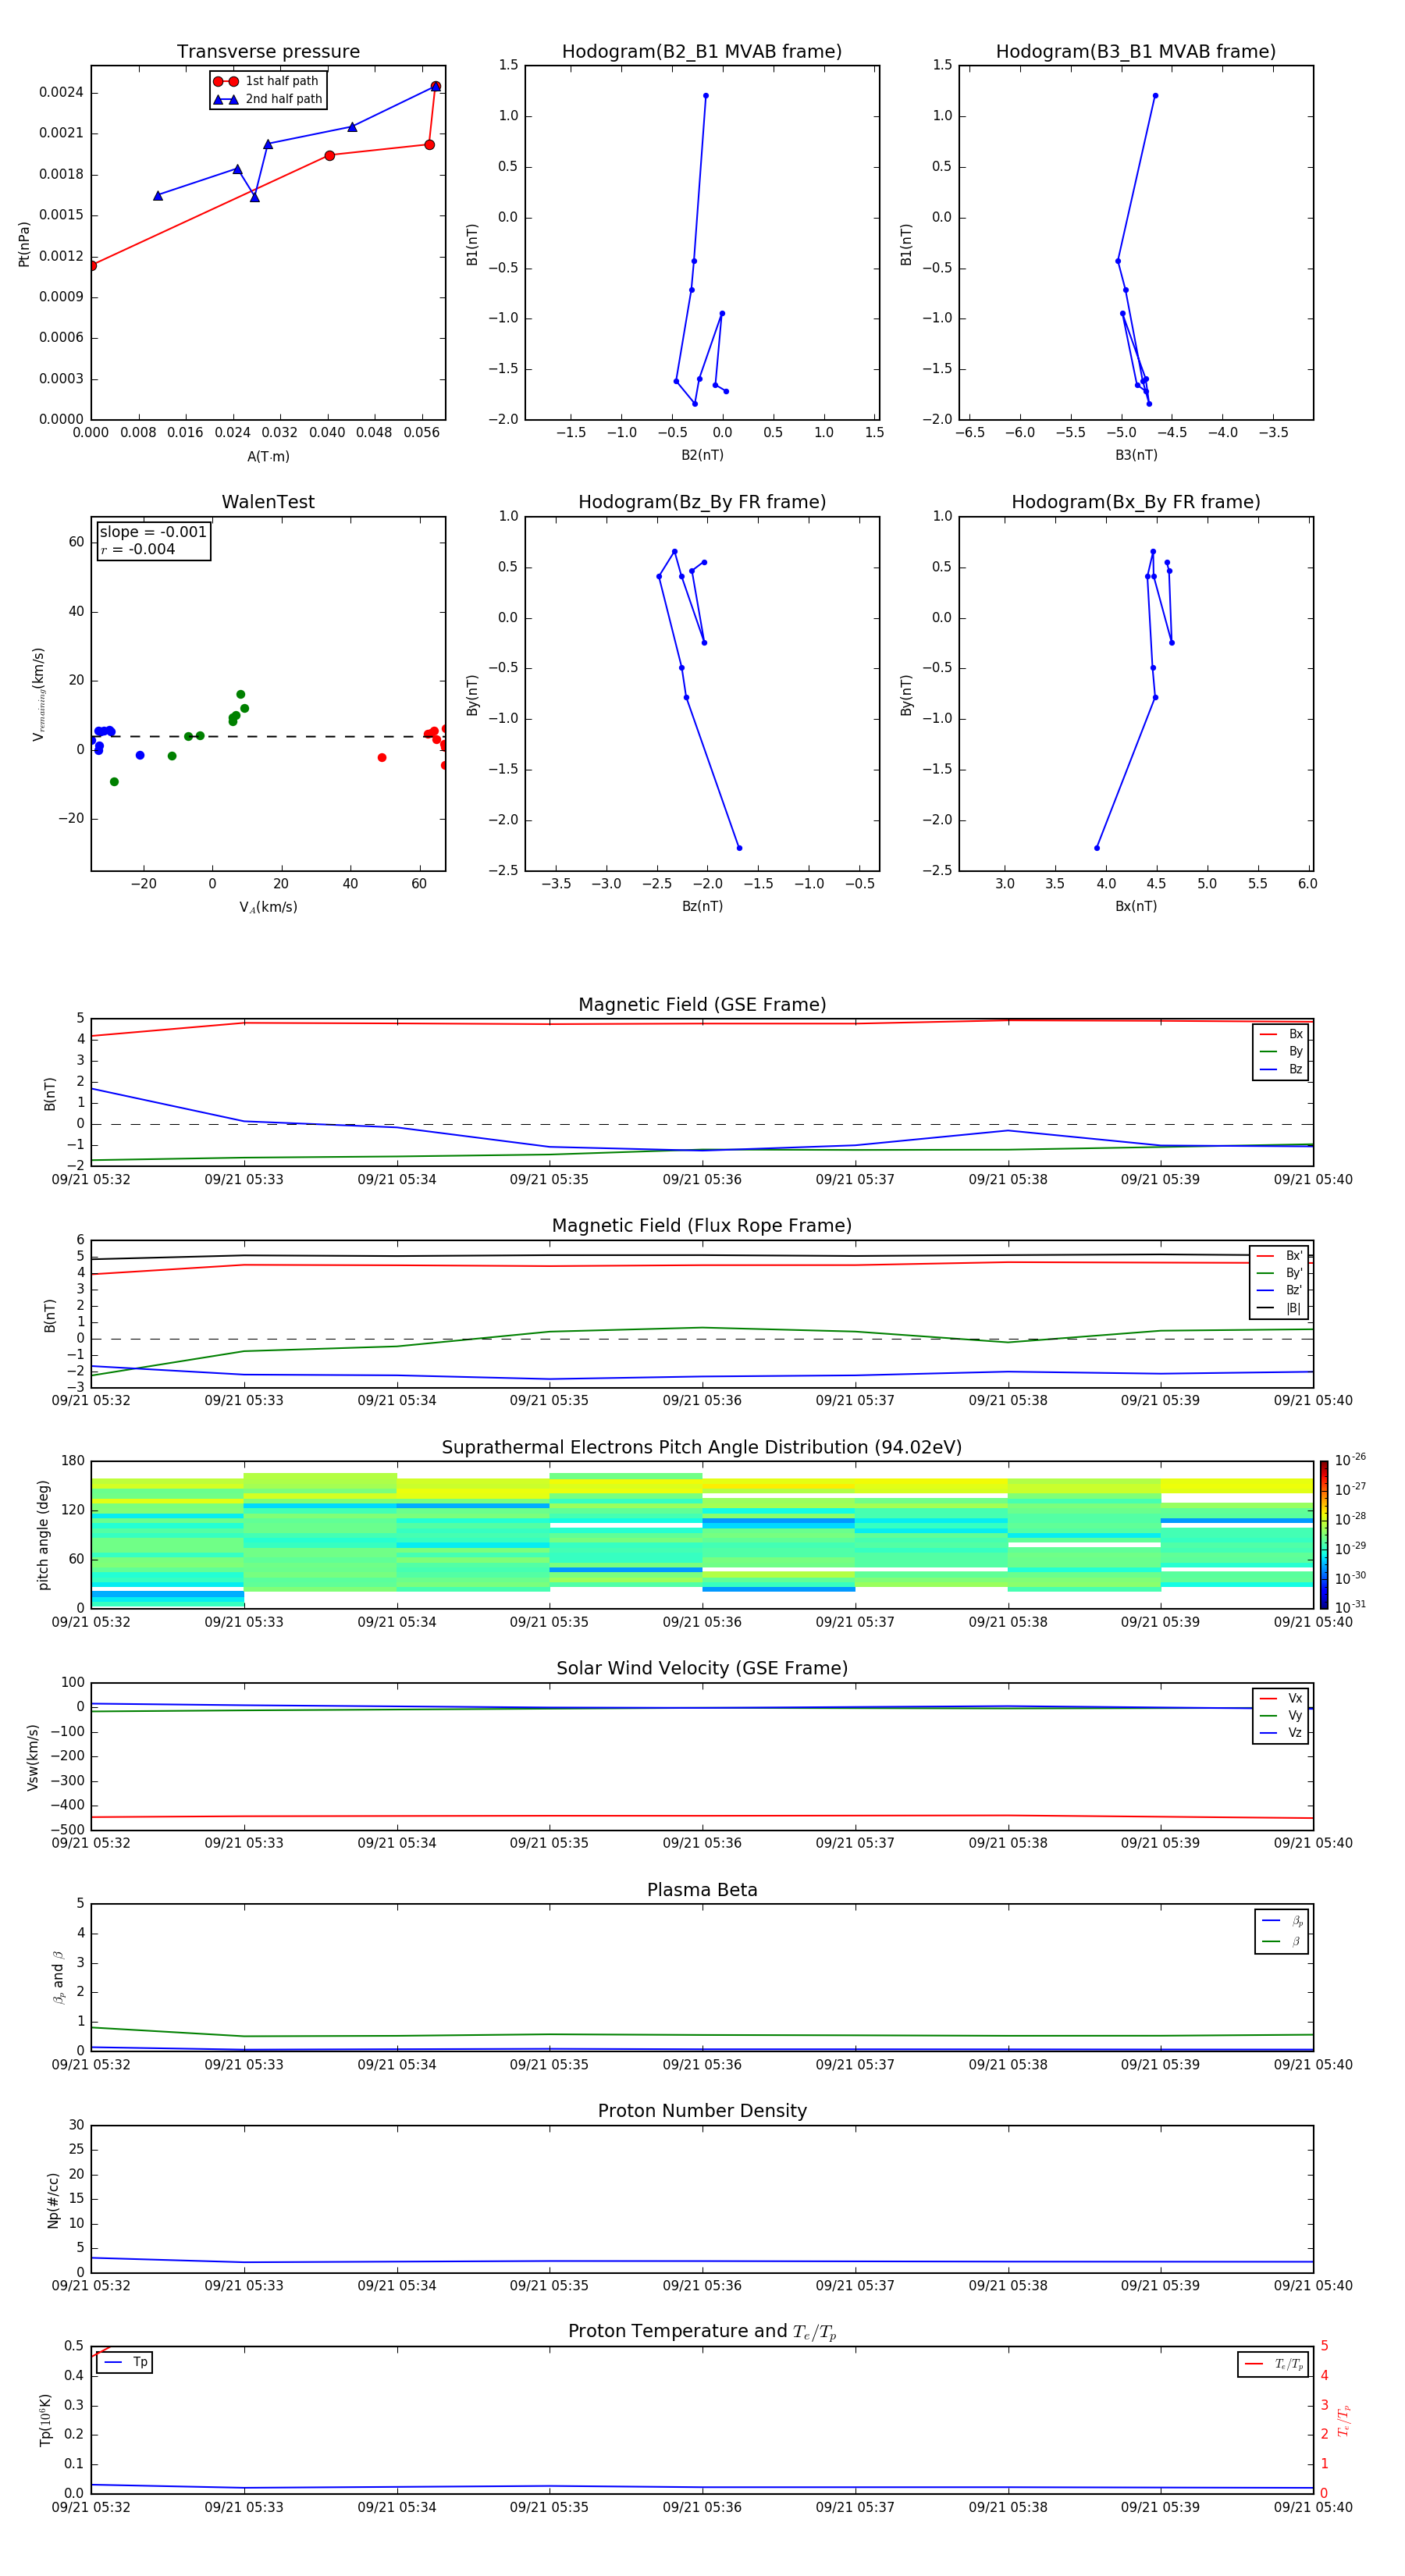Click the 'Vsw(km/s)' axis label
This screenshot has height=2576, width=1405.
(33, 1757)
